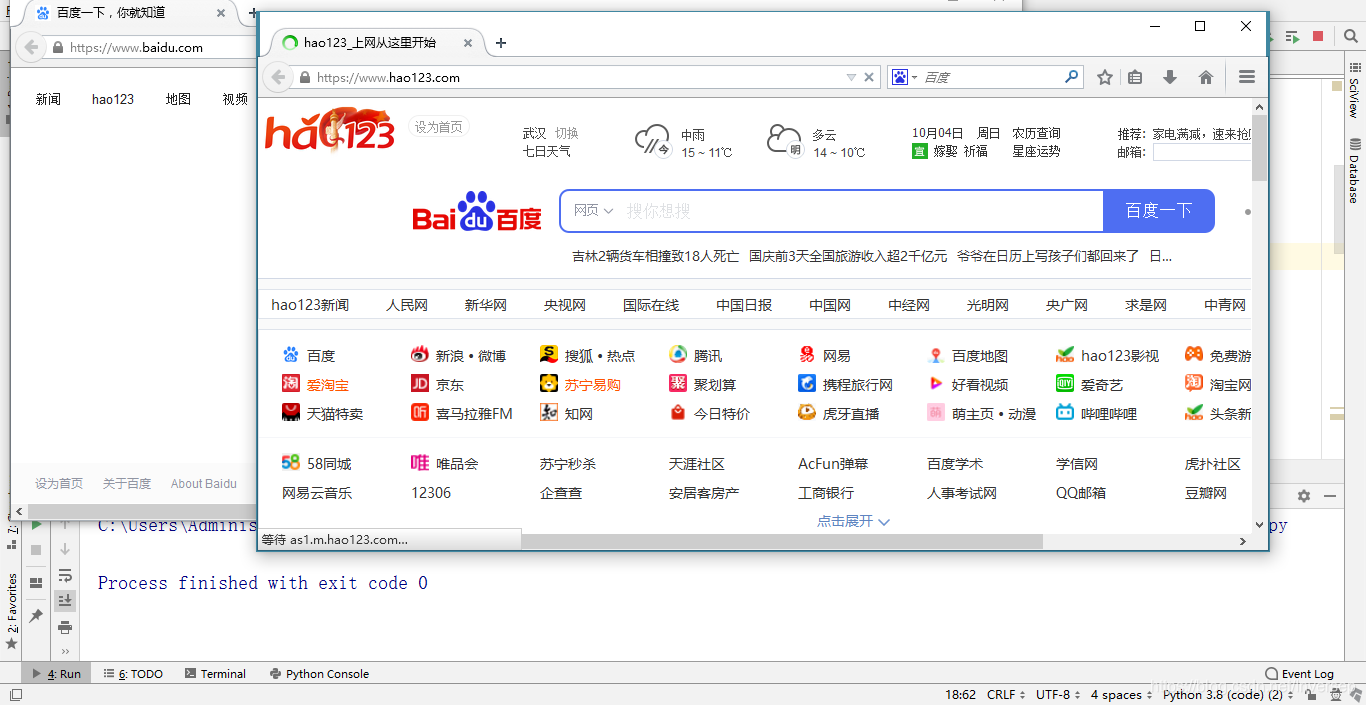Click the down arrow in Run console toolbar
The height and width of the screenshot is (705, 1366).
[65, 549]
